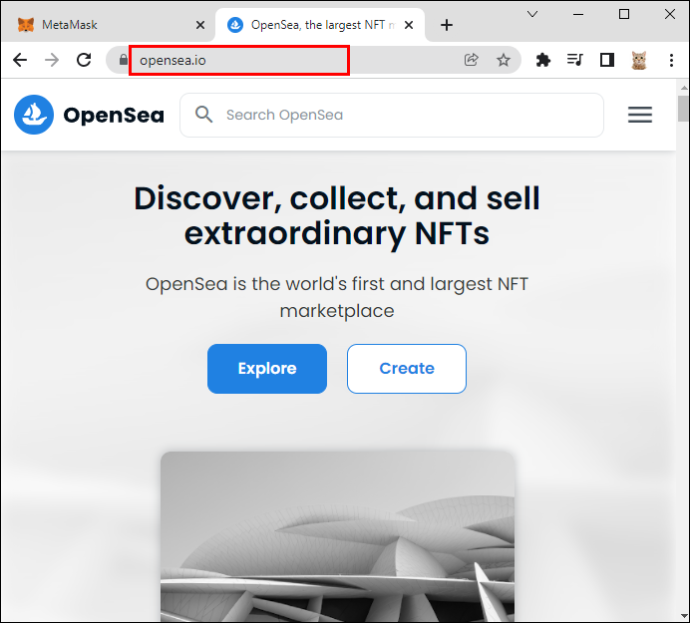
Task: Minimize the browser window
Action: 578,14
